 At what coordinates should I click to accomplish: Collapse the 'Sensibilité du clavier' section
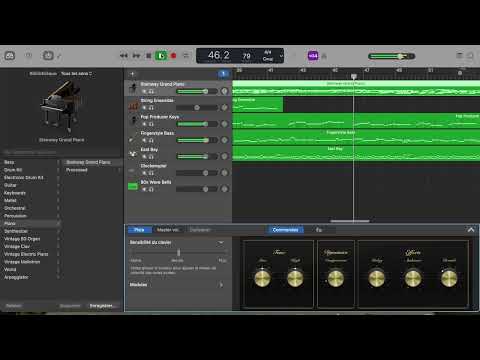(x=221, y=242)
